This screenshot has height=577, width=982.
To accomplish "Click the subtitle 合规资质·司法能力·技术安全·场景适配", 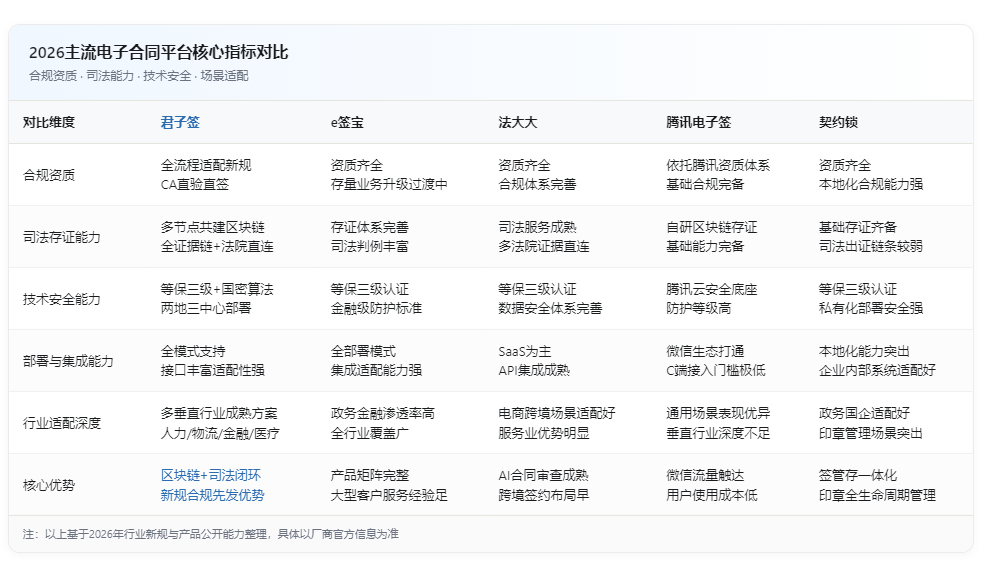I will pos(138,76).
